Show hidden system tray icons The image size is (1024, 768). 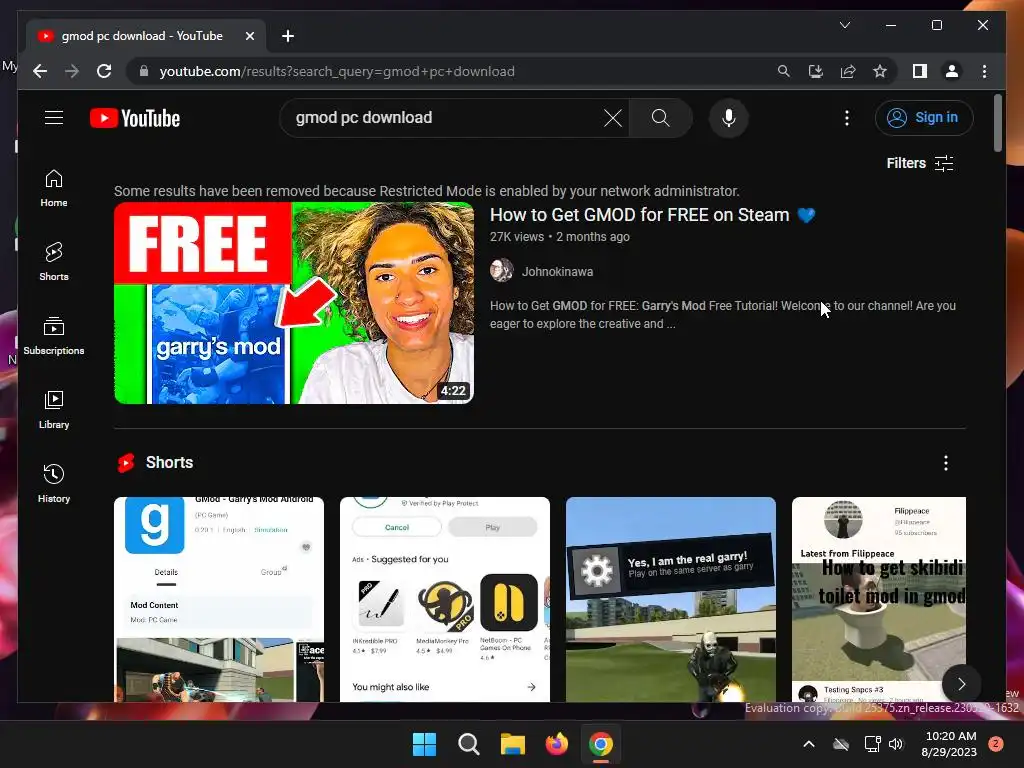coord(808,744)
